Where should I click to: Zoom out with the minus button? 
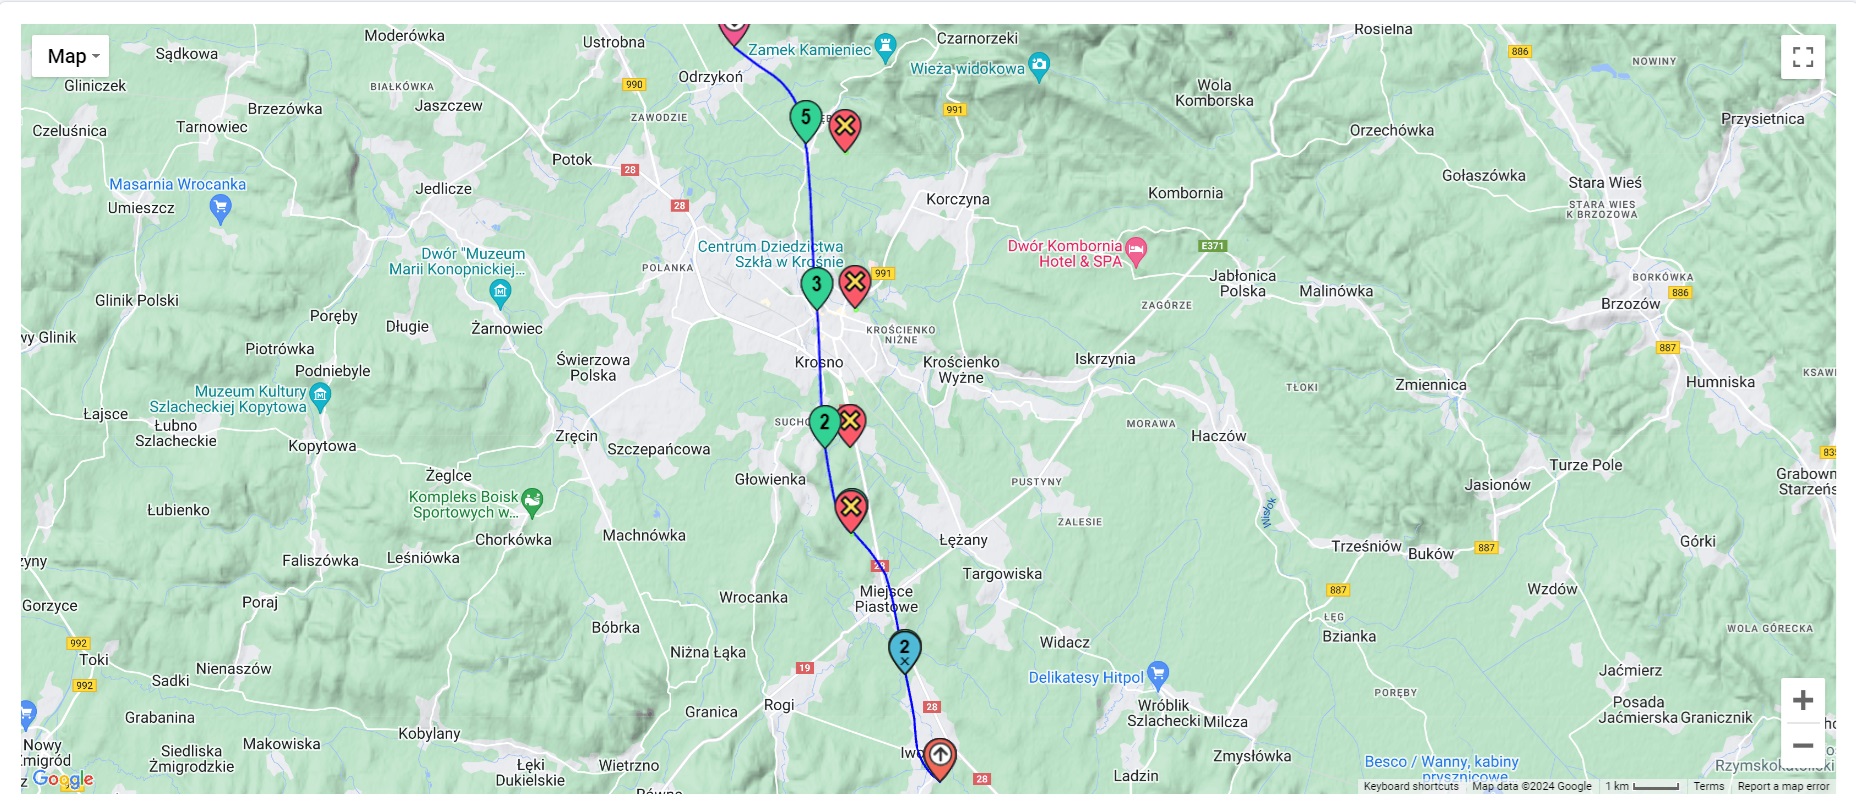[1802, 746]
